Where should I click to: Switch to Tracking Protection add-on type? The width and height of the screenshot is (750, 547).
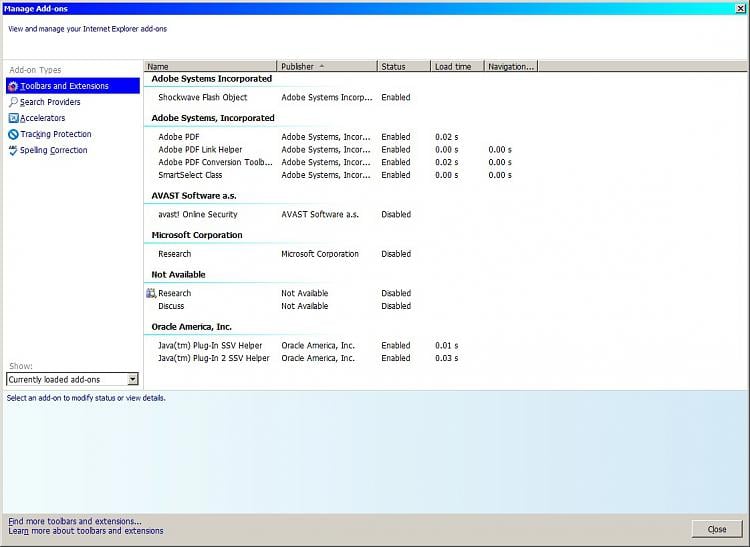(55, 134)
